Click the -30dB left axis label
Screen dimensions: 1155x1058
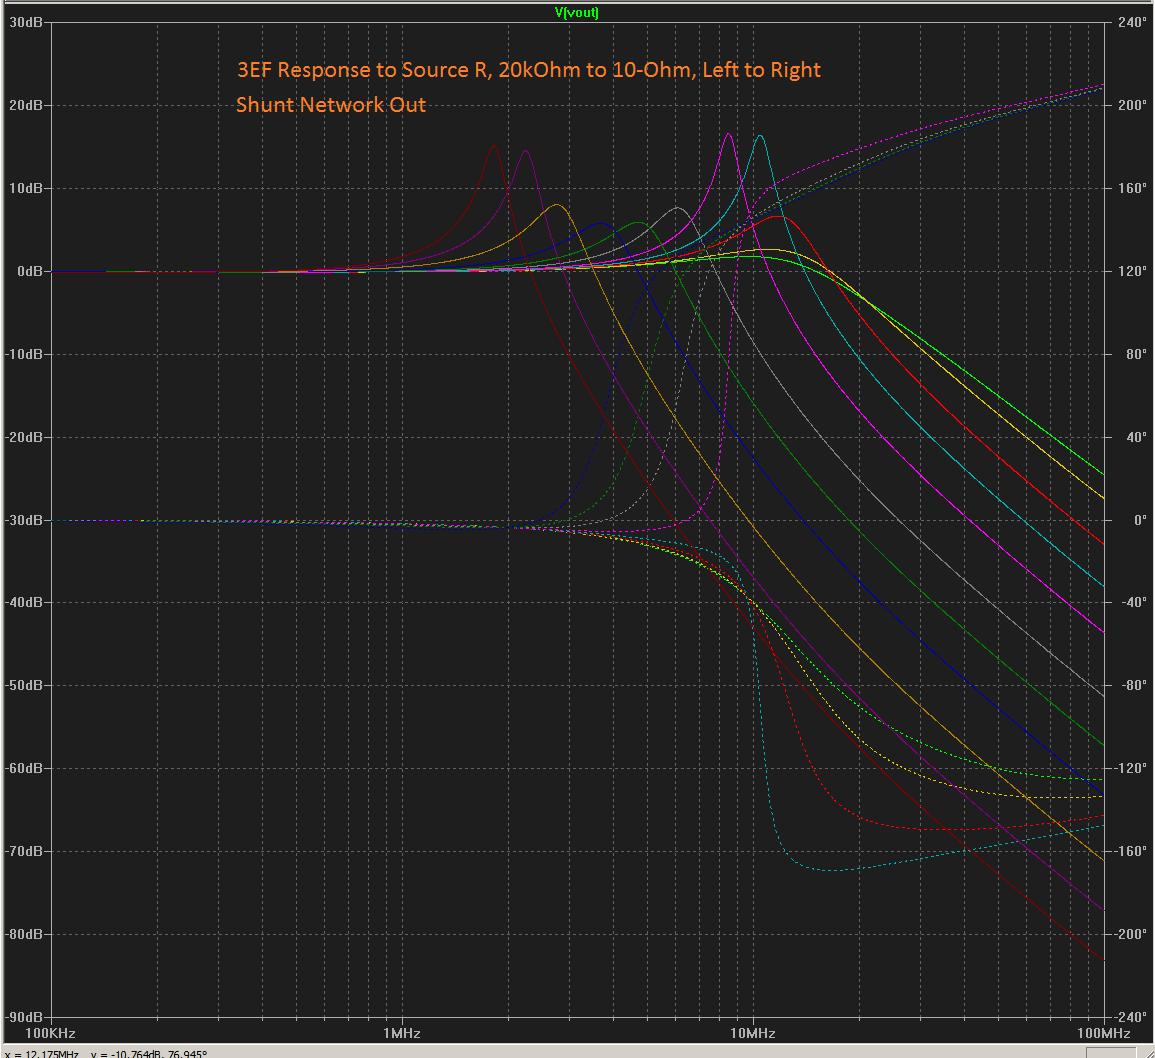click(24, 520)
